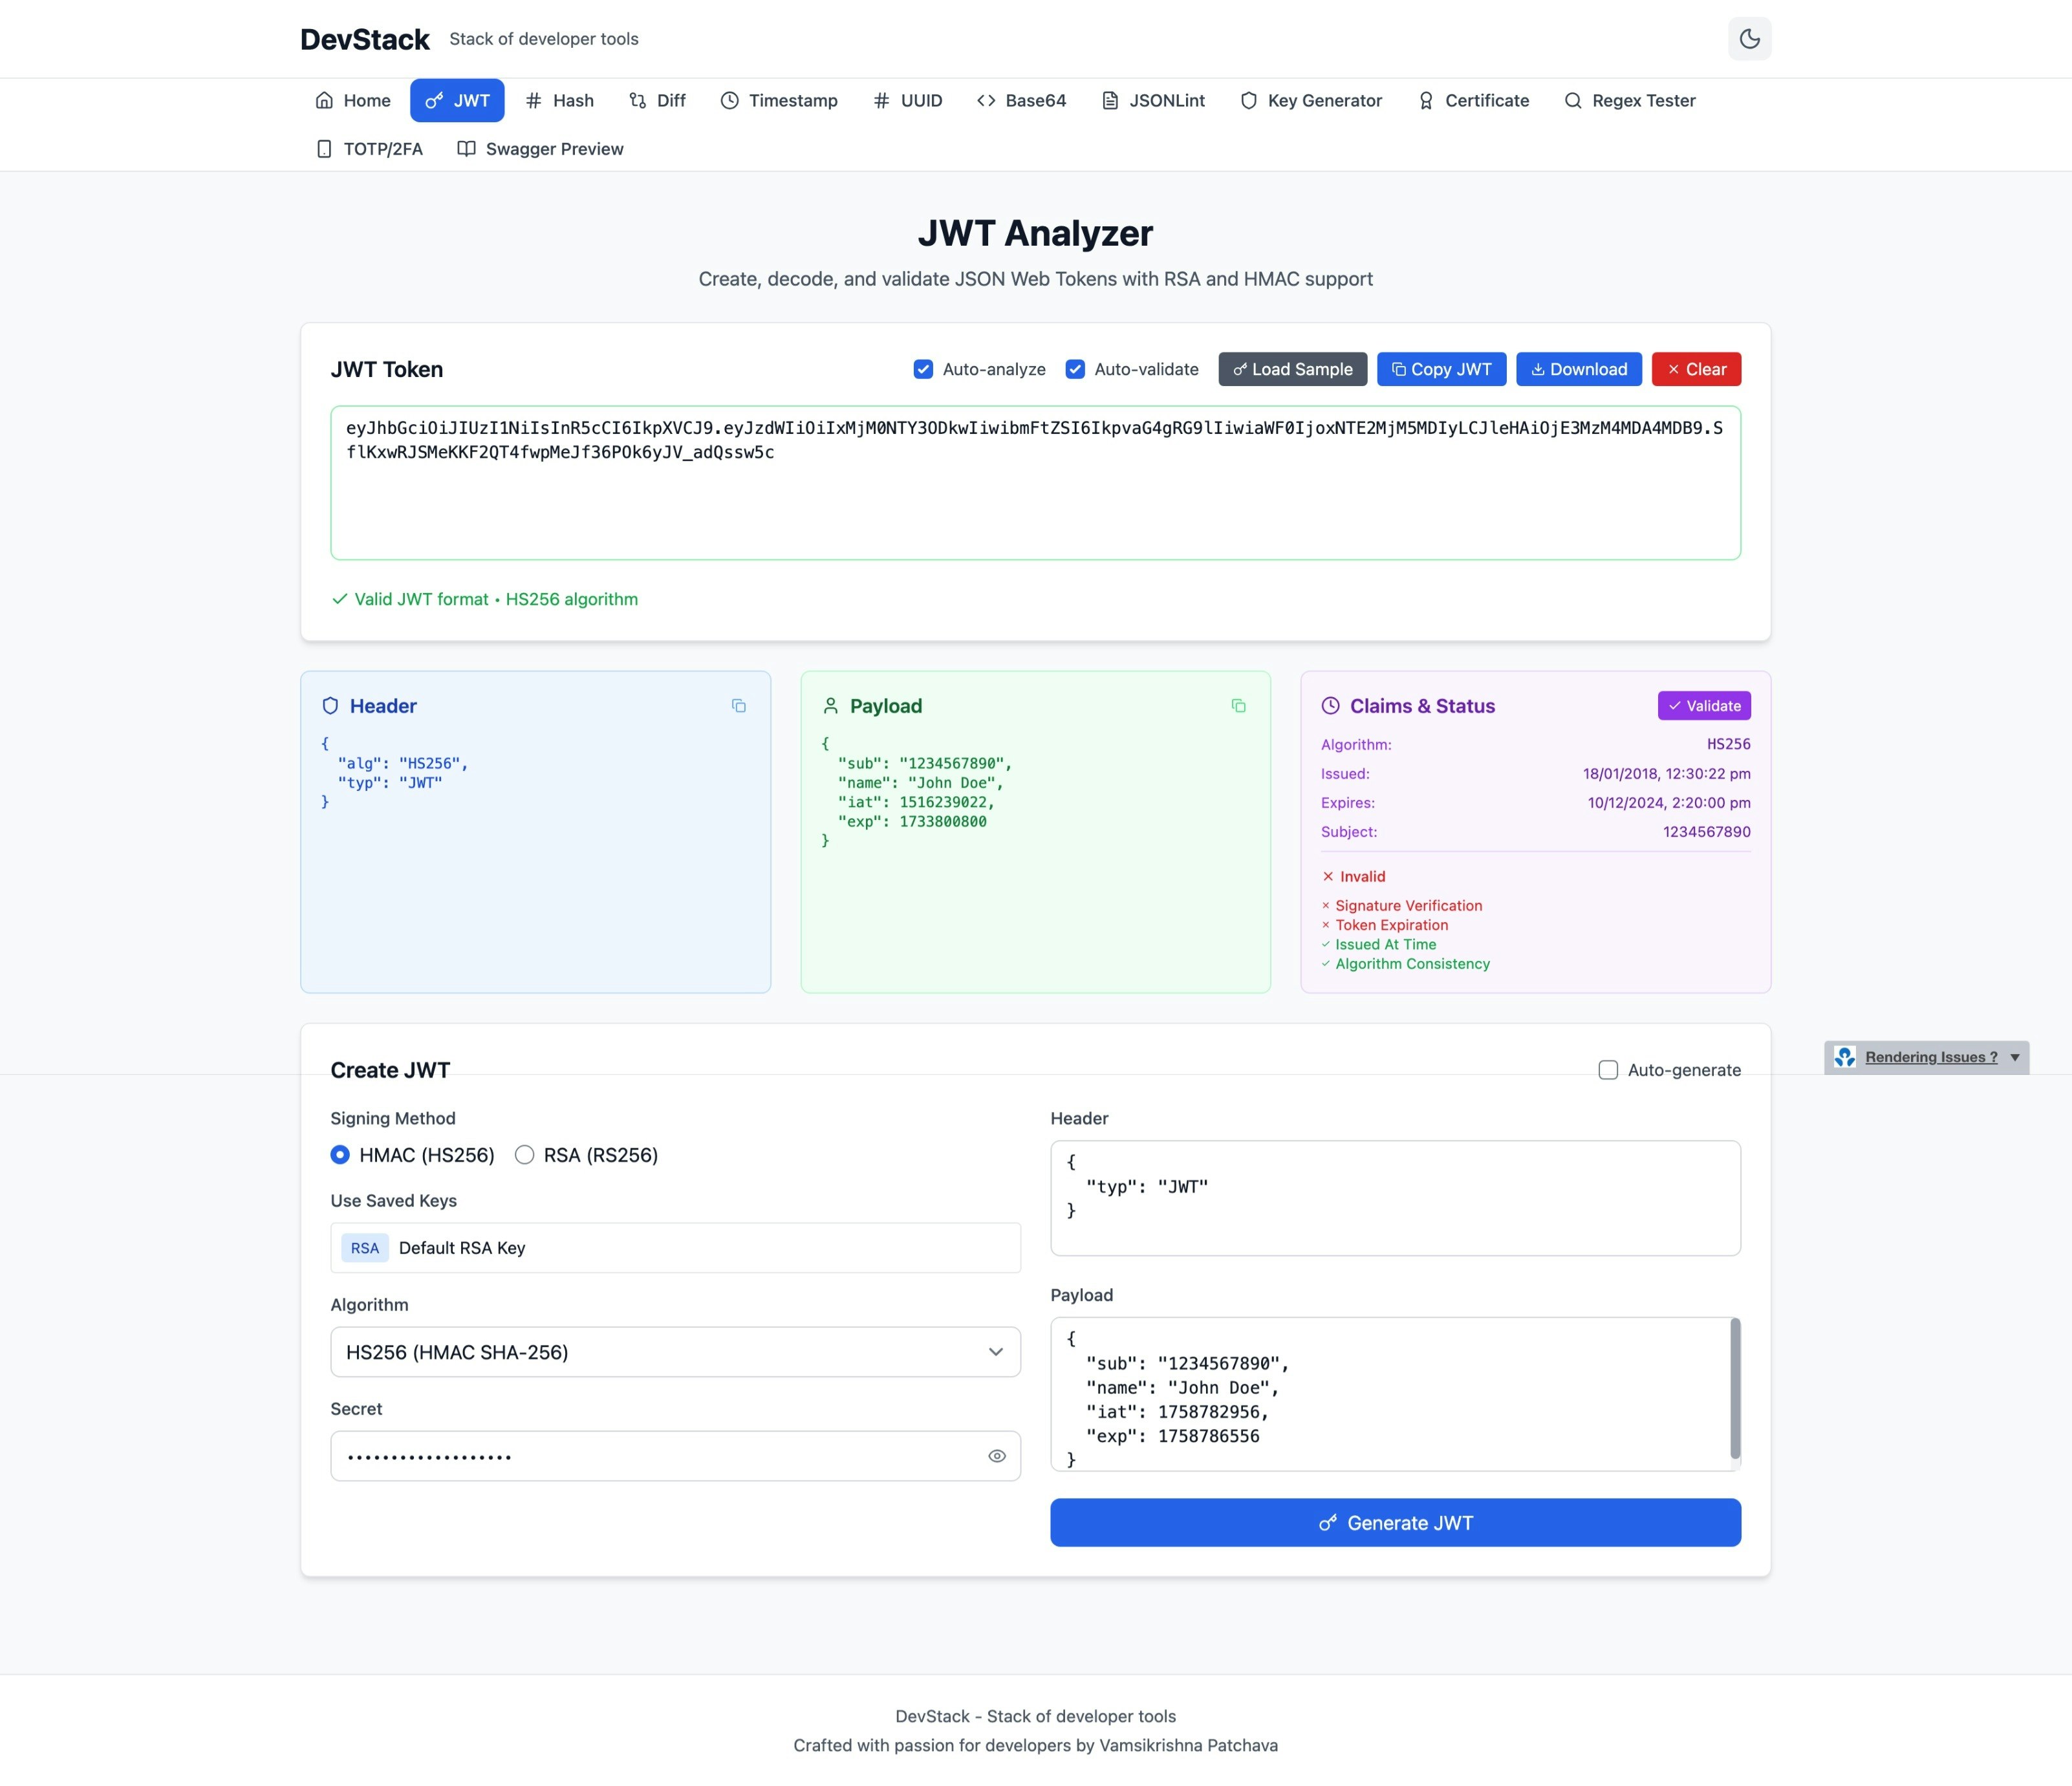Click the Subject value 1234567890

click(1706, 832)
